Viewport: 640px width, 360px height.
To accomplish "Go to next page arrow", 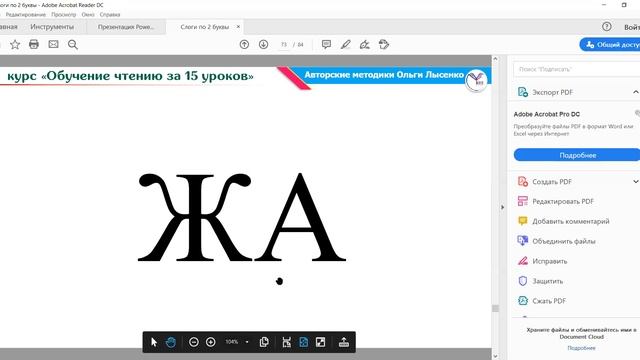I will [x=263, y=44].
